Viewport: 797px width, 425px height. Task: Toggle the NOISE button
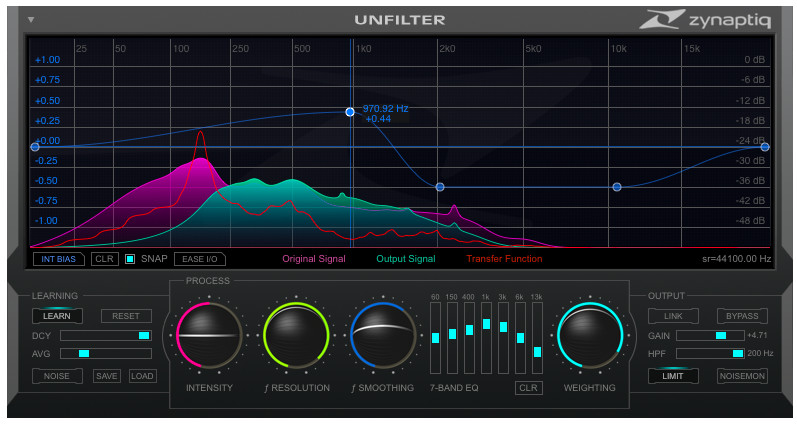click(57, 376)
